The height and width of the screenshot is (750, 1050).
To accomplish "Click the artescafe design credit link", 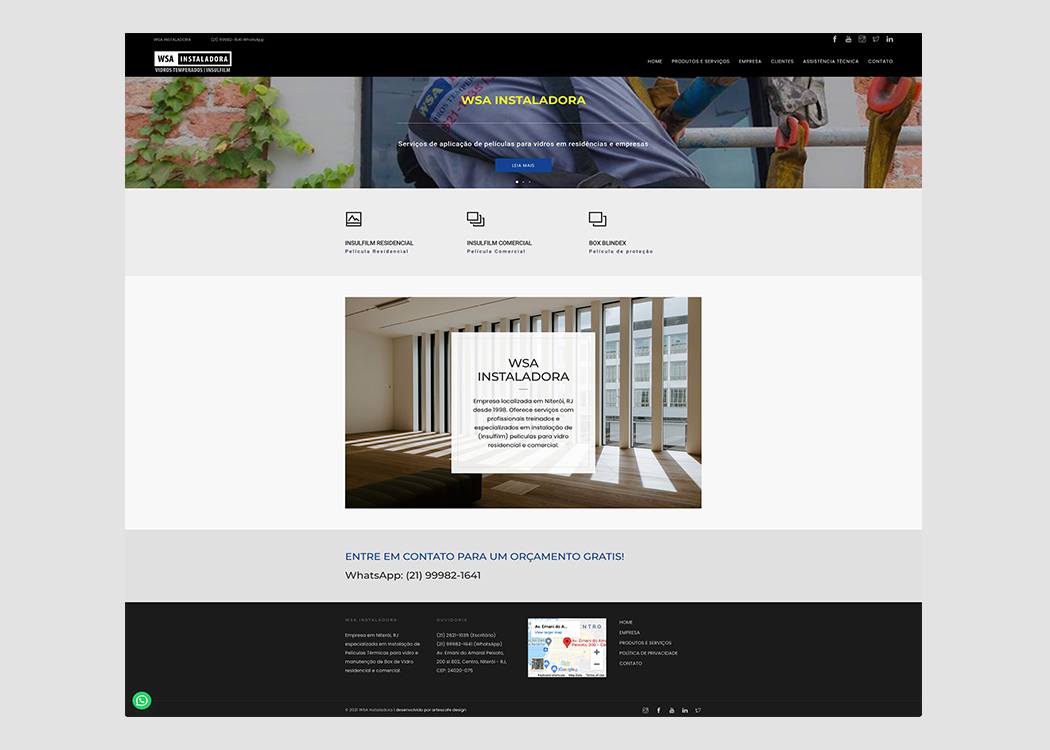I will click(x=449, y=710).
